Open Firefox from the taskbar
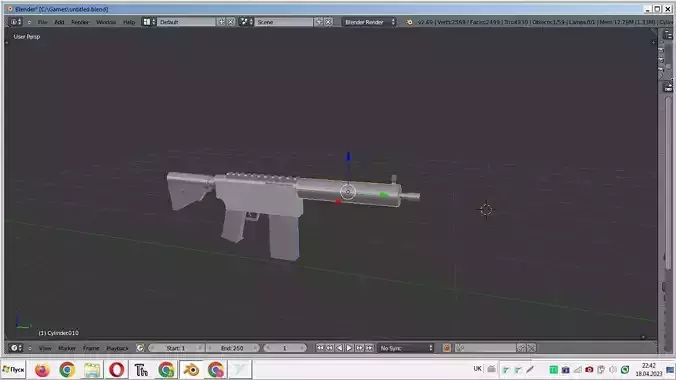Image resolution: width=676 pixels, height=380 pixels. 42,370
